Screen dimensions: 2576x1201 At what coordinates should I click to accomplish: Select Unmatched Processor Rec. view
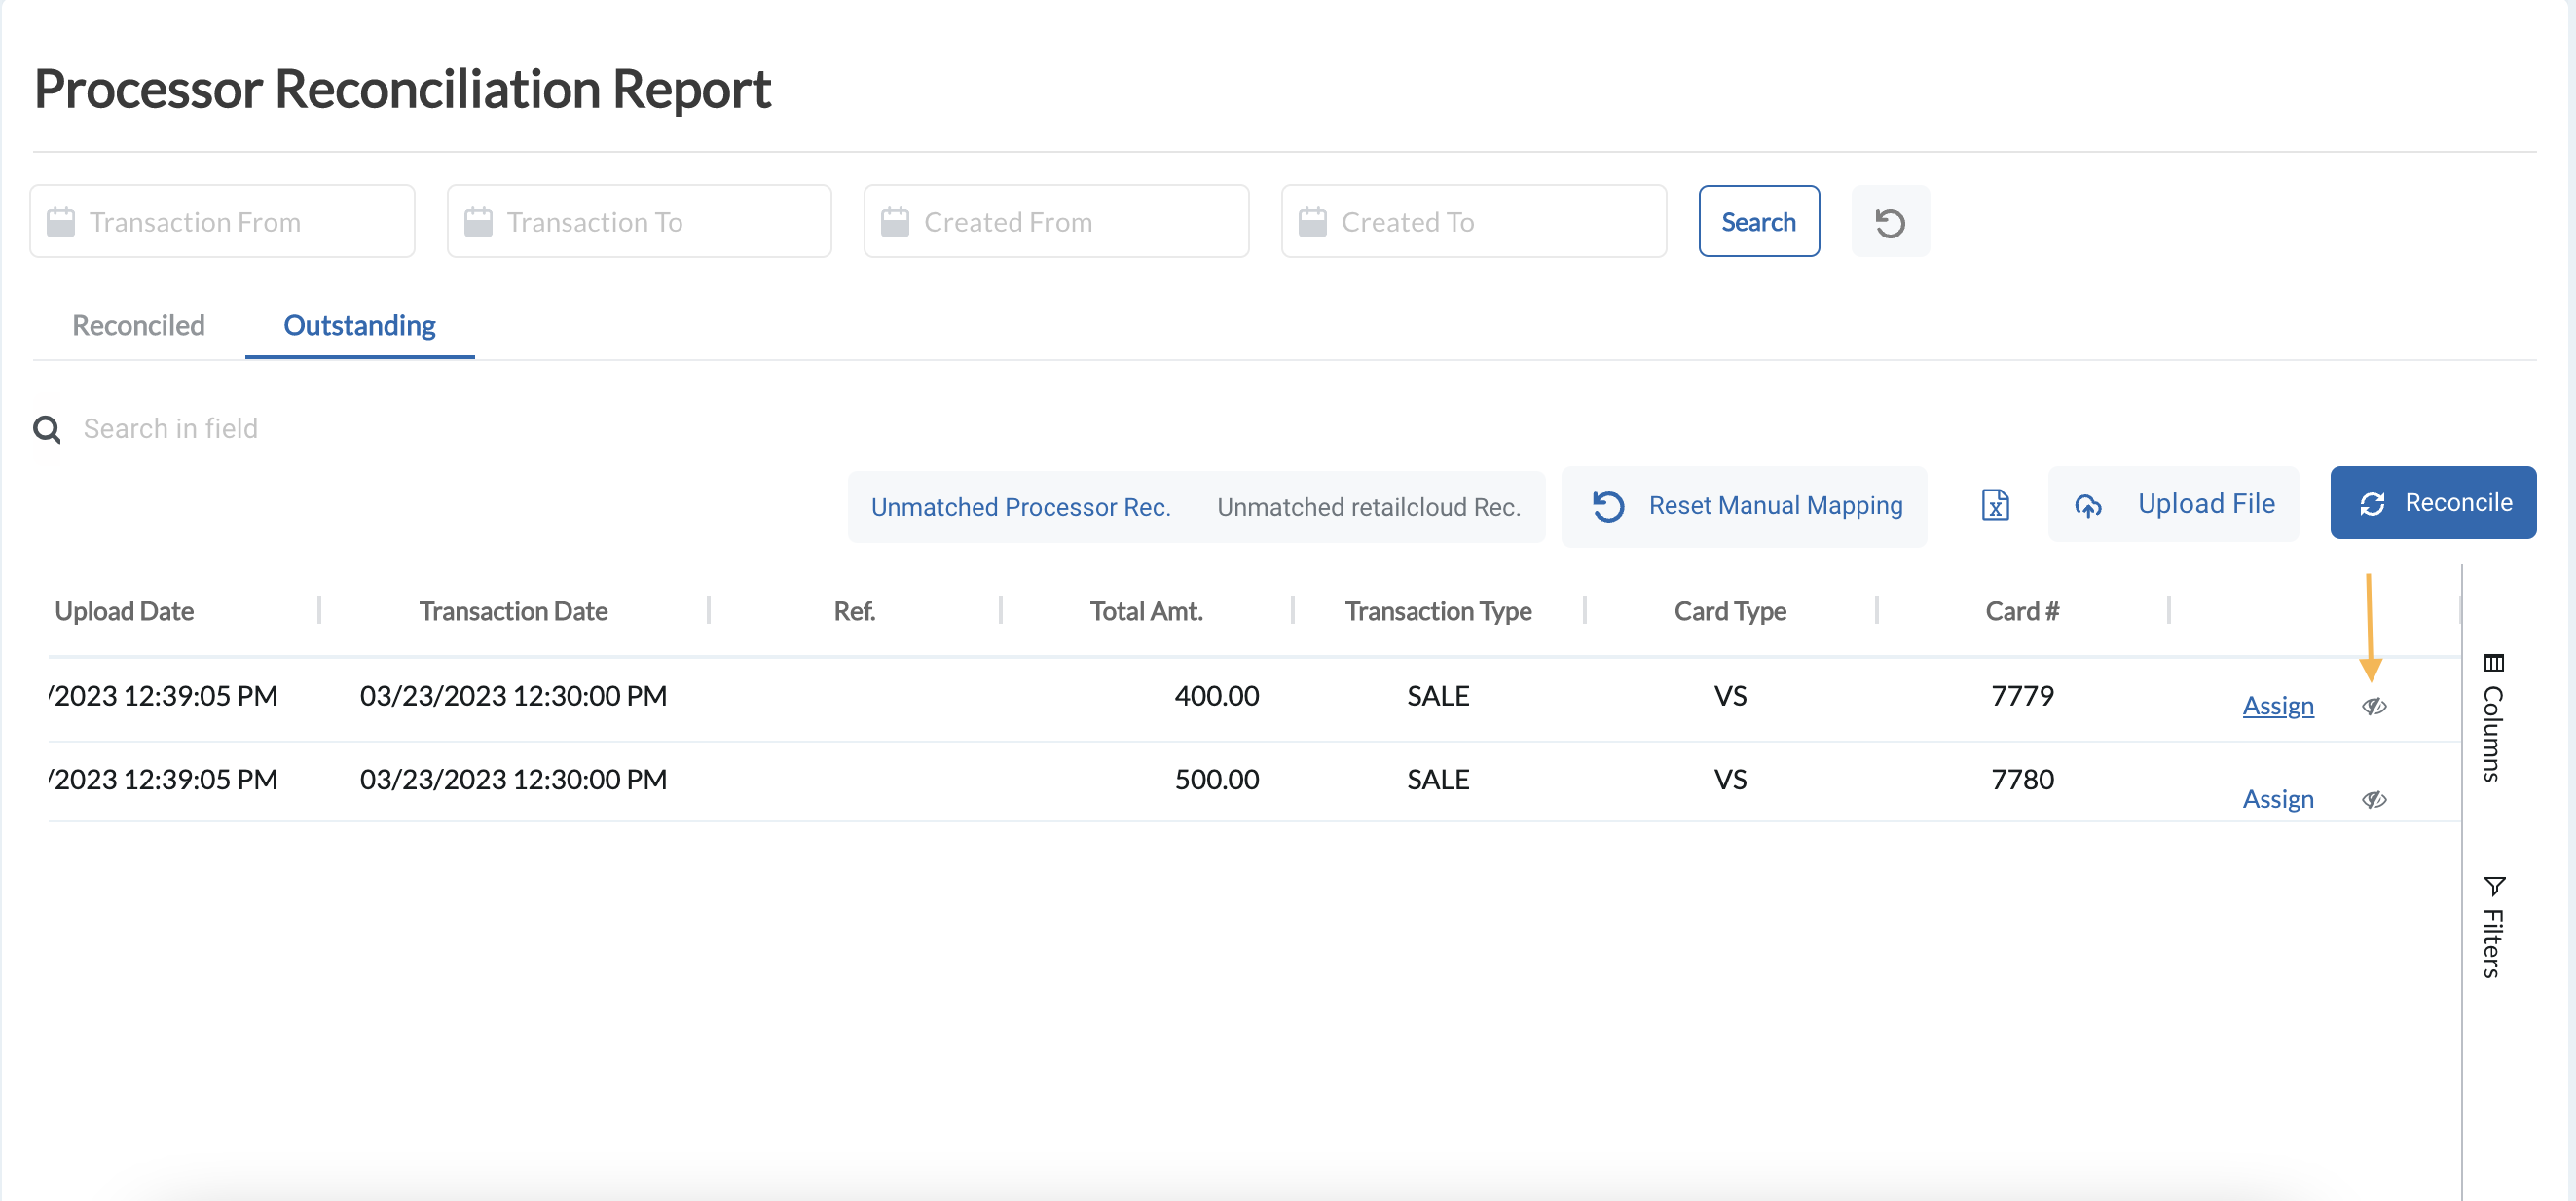tap(1019, 507)
